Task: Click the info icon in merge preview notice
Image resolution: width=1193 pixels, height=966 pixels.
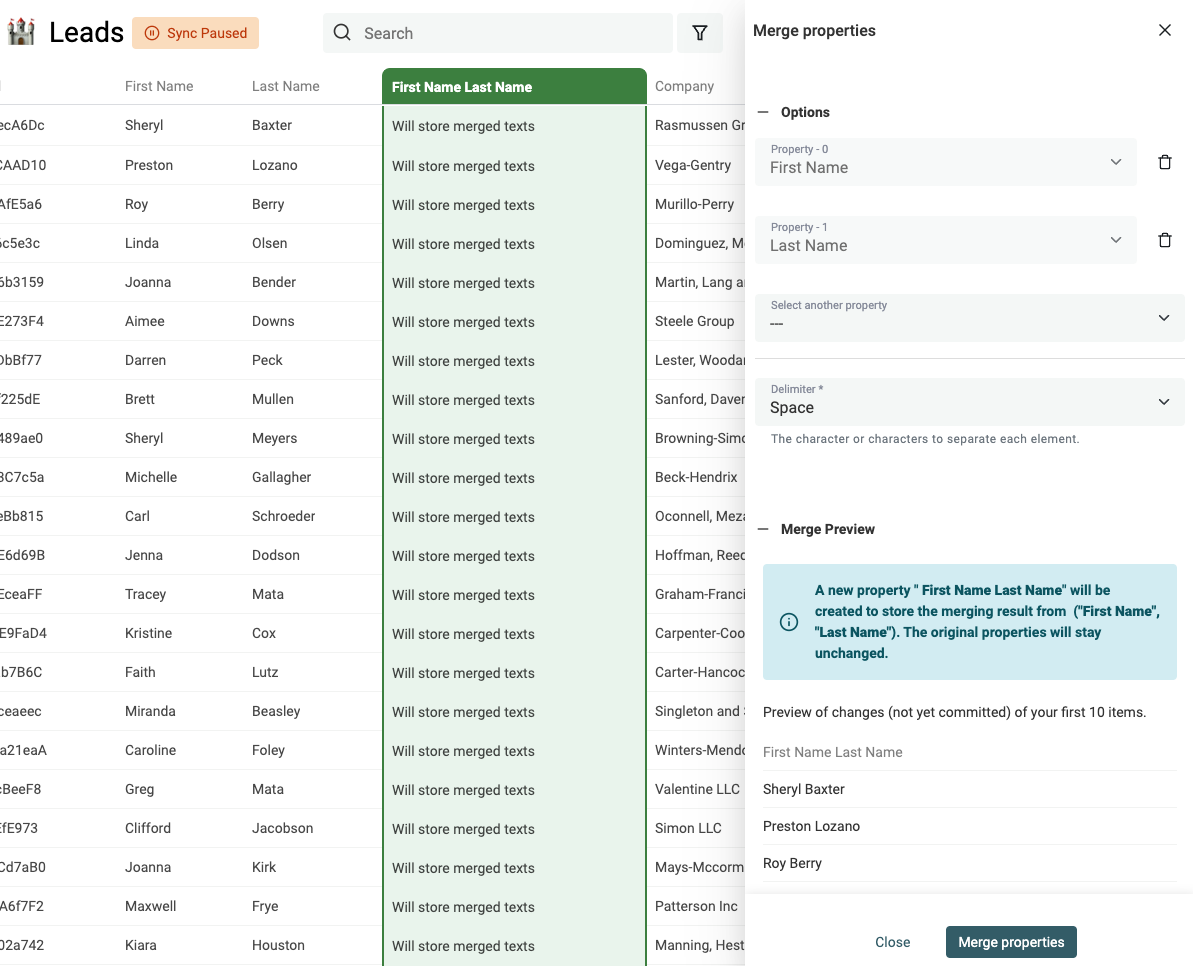Action: 789,621
